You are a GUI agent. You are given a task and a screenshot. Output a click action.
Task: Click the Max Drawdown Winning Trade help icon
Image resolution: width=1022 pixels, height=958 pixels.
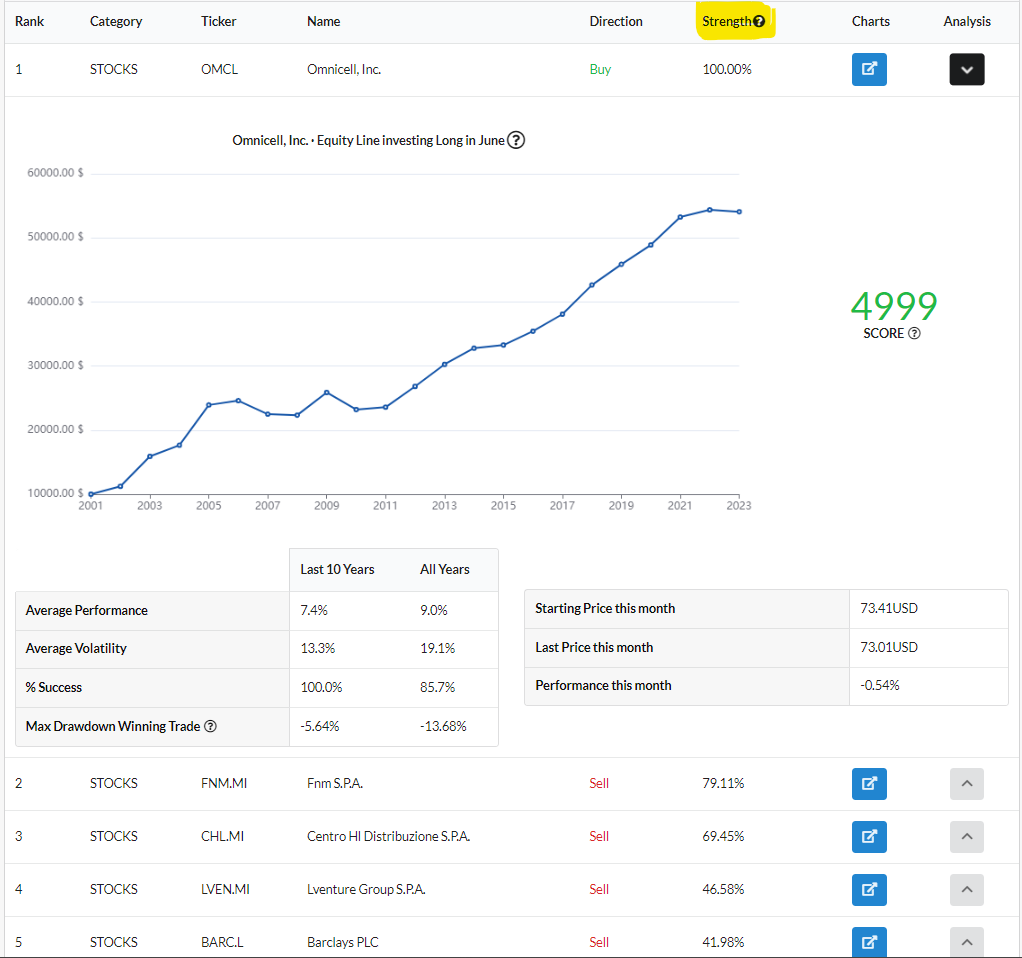tap(211, 726)
